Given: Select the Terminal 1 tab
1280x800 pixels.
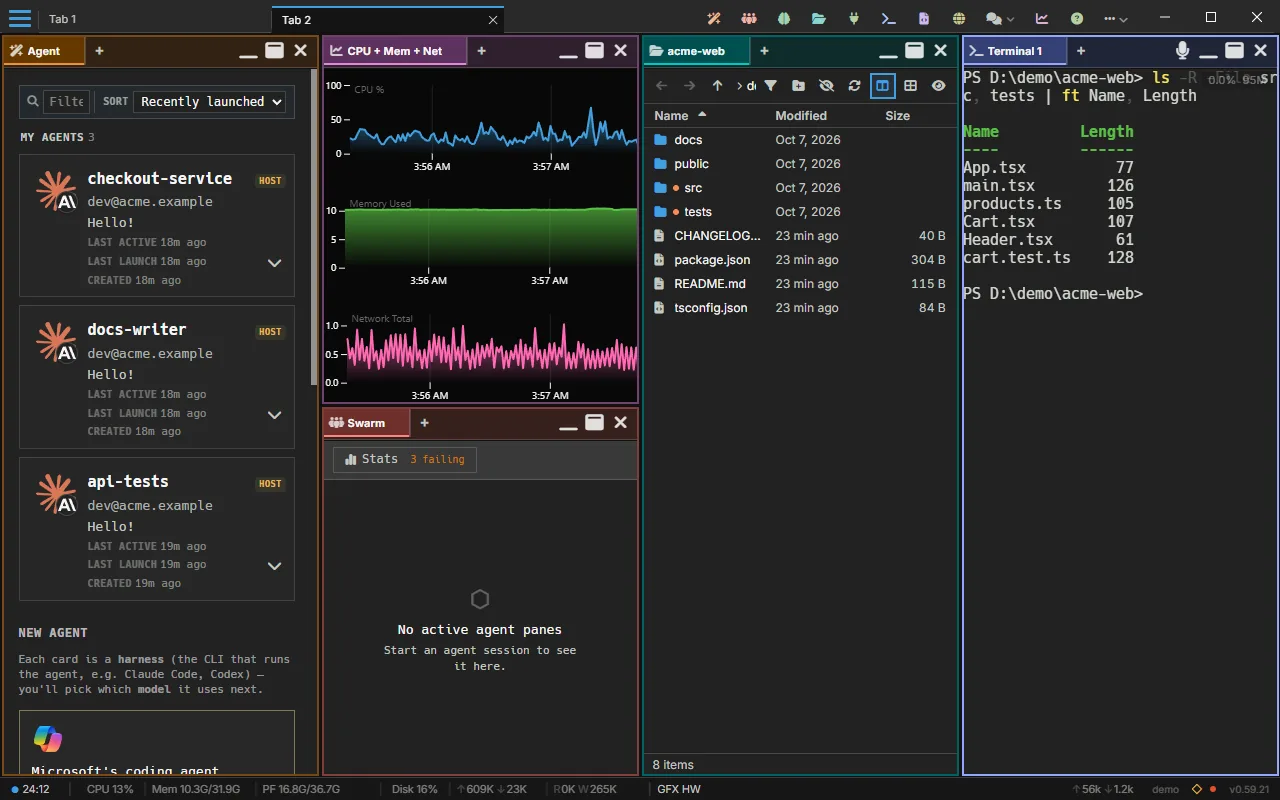Looking at the screenshot, I should coord(1015,51).
